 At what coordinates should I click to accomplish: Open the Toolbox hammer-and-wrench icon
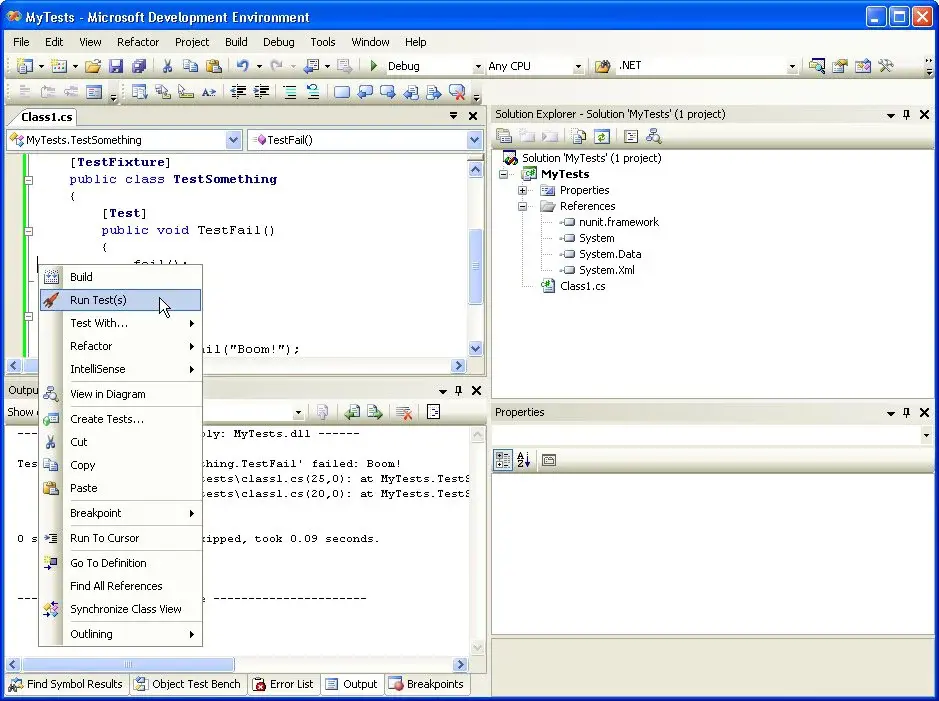click(x=886, y=66)
